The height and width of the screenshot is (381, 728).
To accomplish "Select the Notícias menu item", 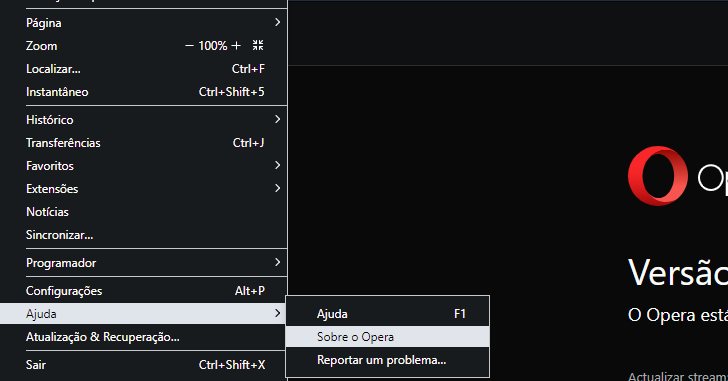I will (x=143, y=212).
